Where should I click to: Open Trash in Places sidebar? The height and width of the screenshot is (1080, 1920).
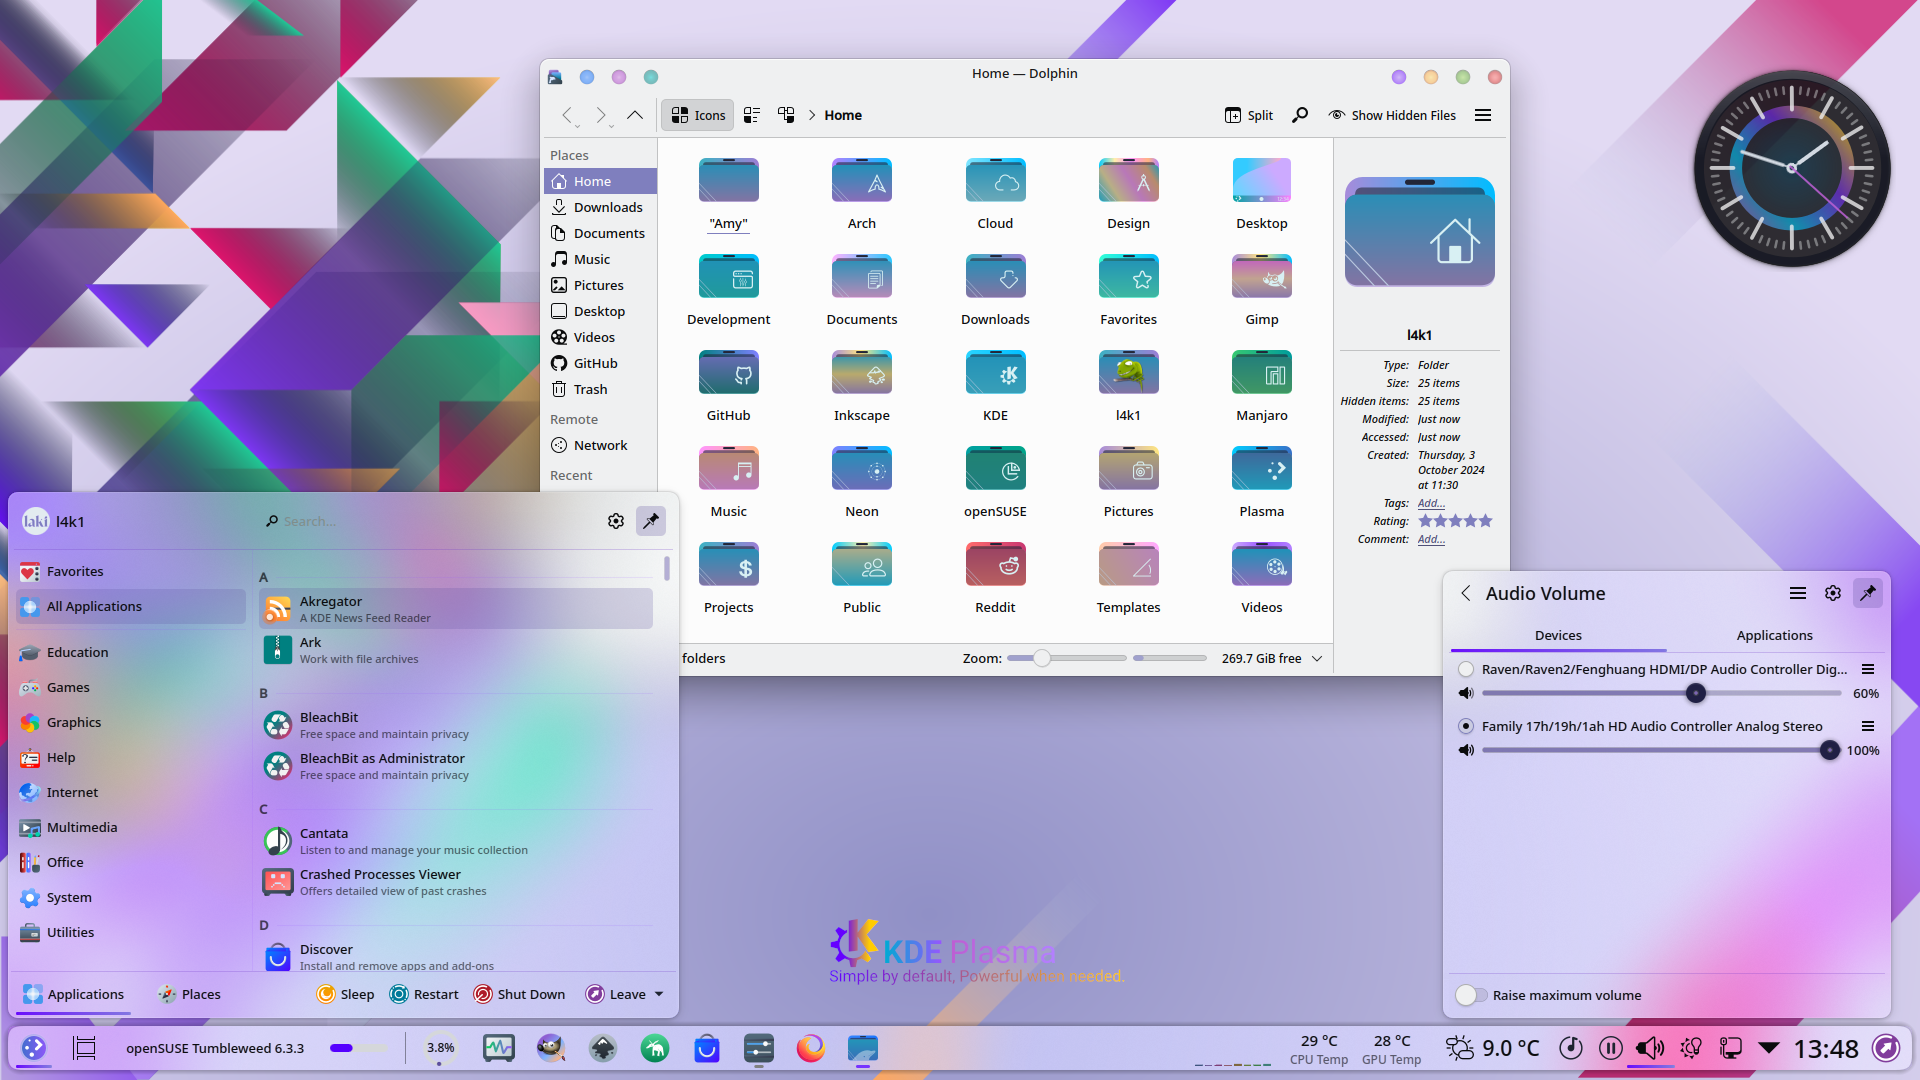click(600, 389)
